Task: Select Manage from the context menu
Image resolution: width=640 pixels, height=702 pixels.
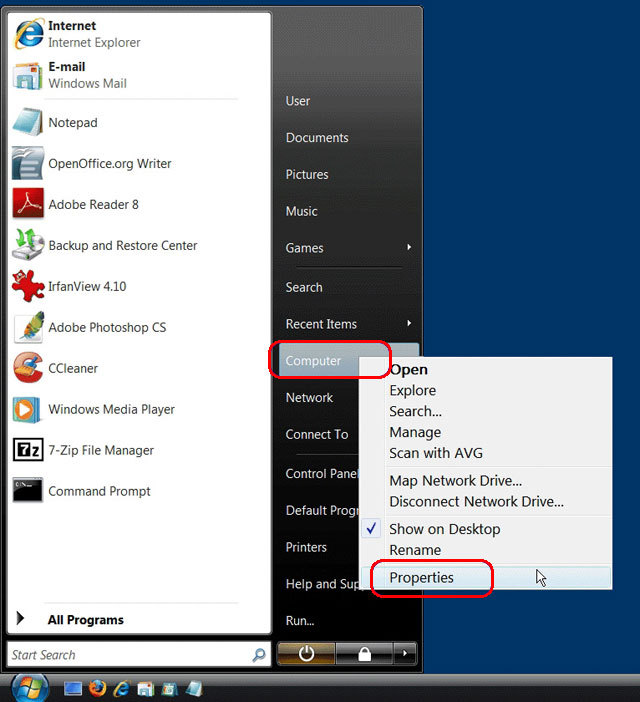Action: pyautogui.click(x=415, y=432)
